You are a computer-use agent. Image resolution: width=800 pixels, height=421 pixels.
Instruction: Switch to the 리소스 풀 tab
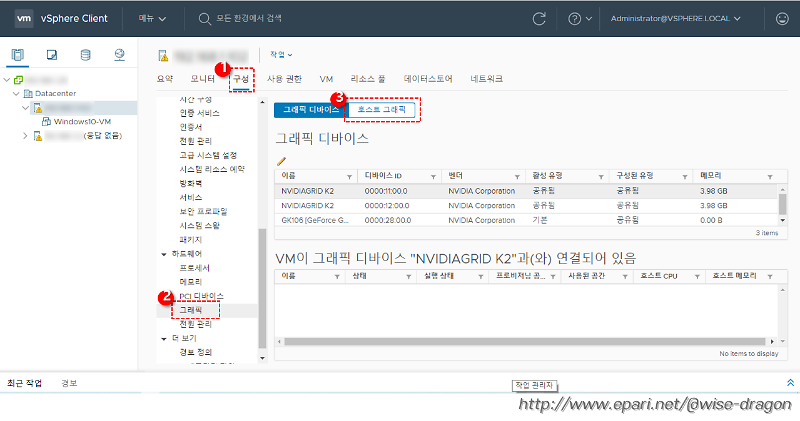(368, 79)
